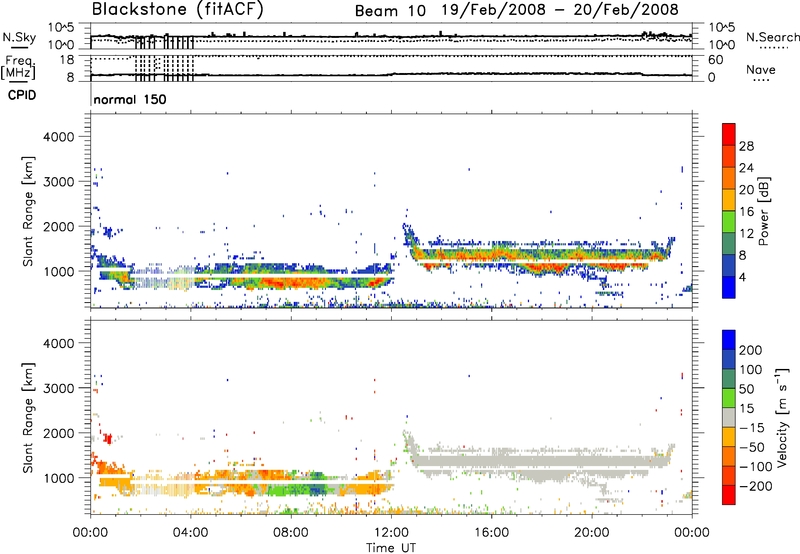Pick the red top segment of power colorbar
Image resolution: width=800 pixels, height=554 pixels.
pos(729,135)
